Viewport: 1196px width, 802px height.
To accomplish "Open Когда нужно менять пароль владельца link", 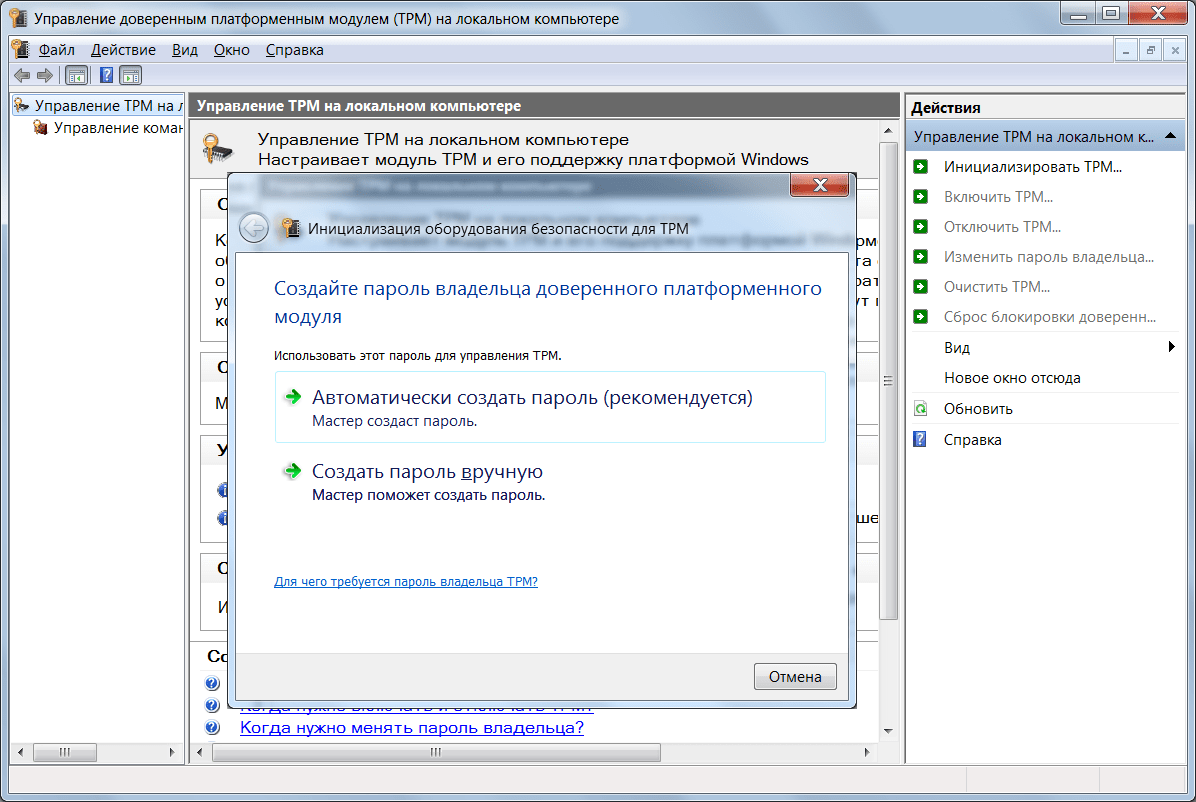I will coord(411,727).
